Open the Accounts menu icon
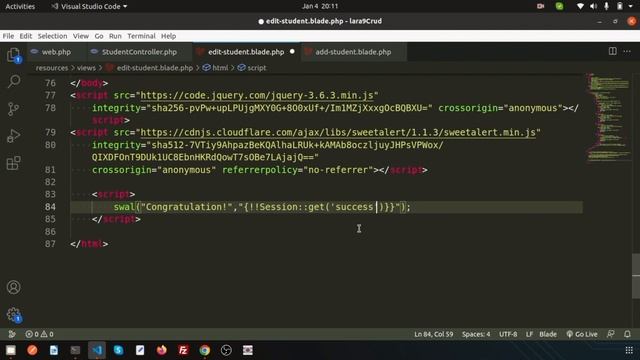The width and height of the screenshot is (640, 360). (13, 287)
